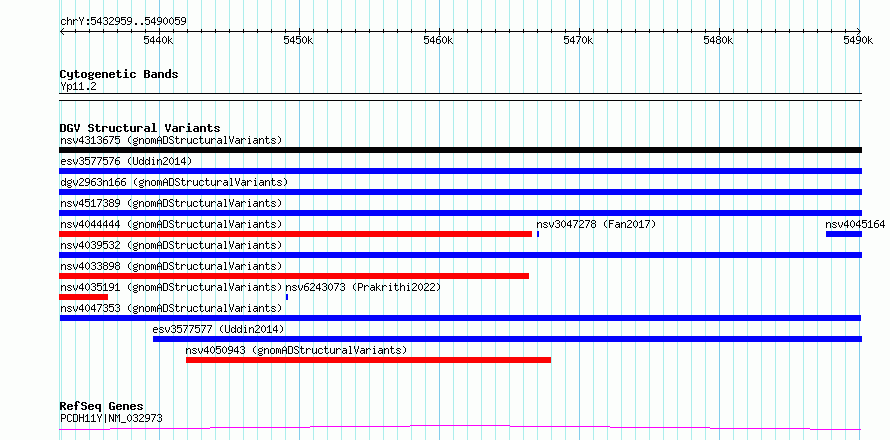Click the nsv4047353 variant label
890x440 pixels.
(x=171, y=308)
